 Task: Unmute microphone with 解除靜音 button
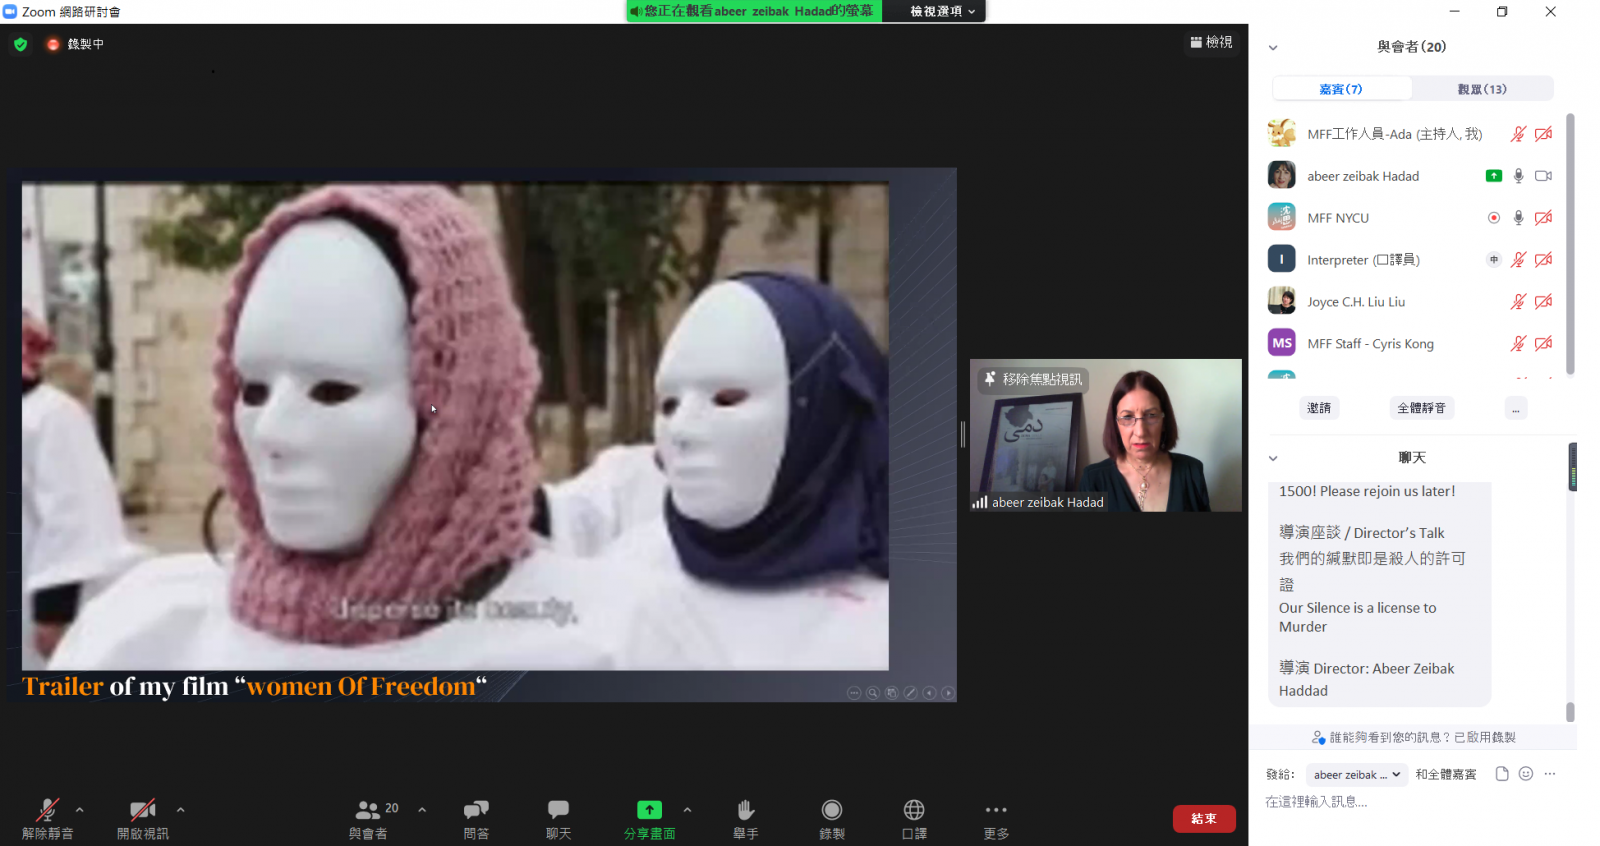pyautogui.click(x=47, y=811)
